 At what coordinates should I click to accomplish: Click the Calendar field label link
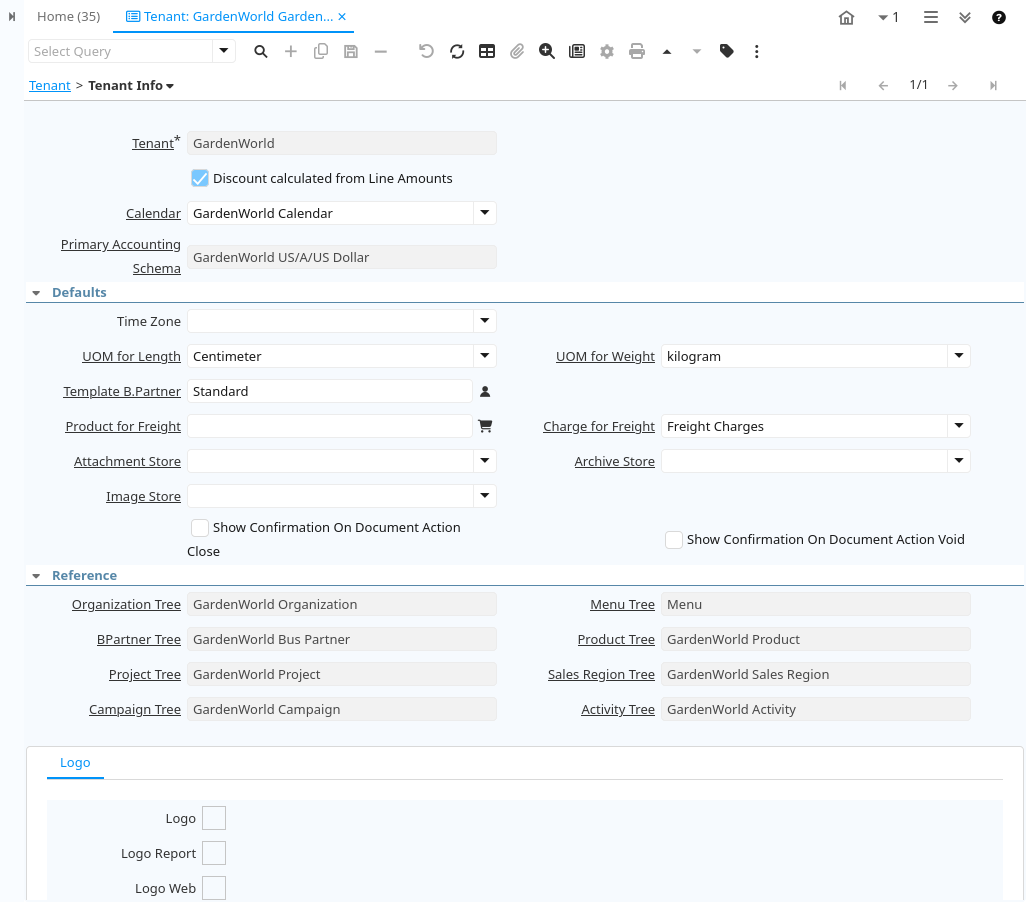(x=153, y=213)
